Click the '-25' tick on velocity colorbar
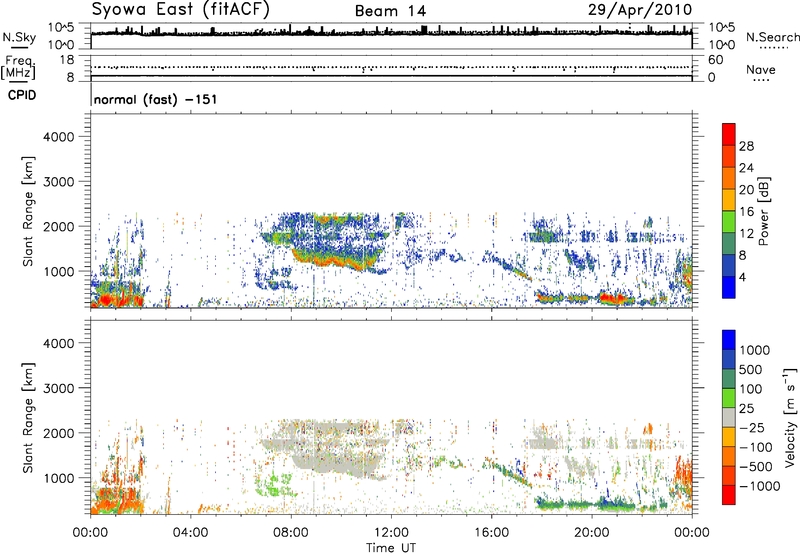Image resolution: width=800 pixels, height=554 pixels. (x=752, y=427)
